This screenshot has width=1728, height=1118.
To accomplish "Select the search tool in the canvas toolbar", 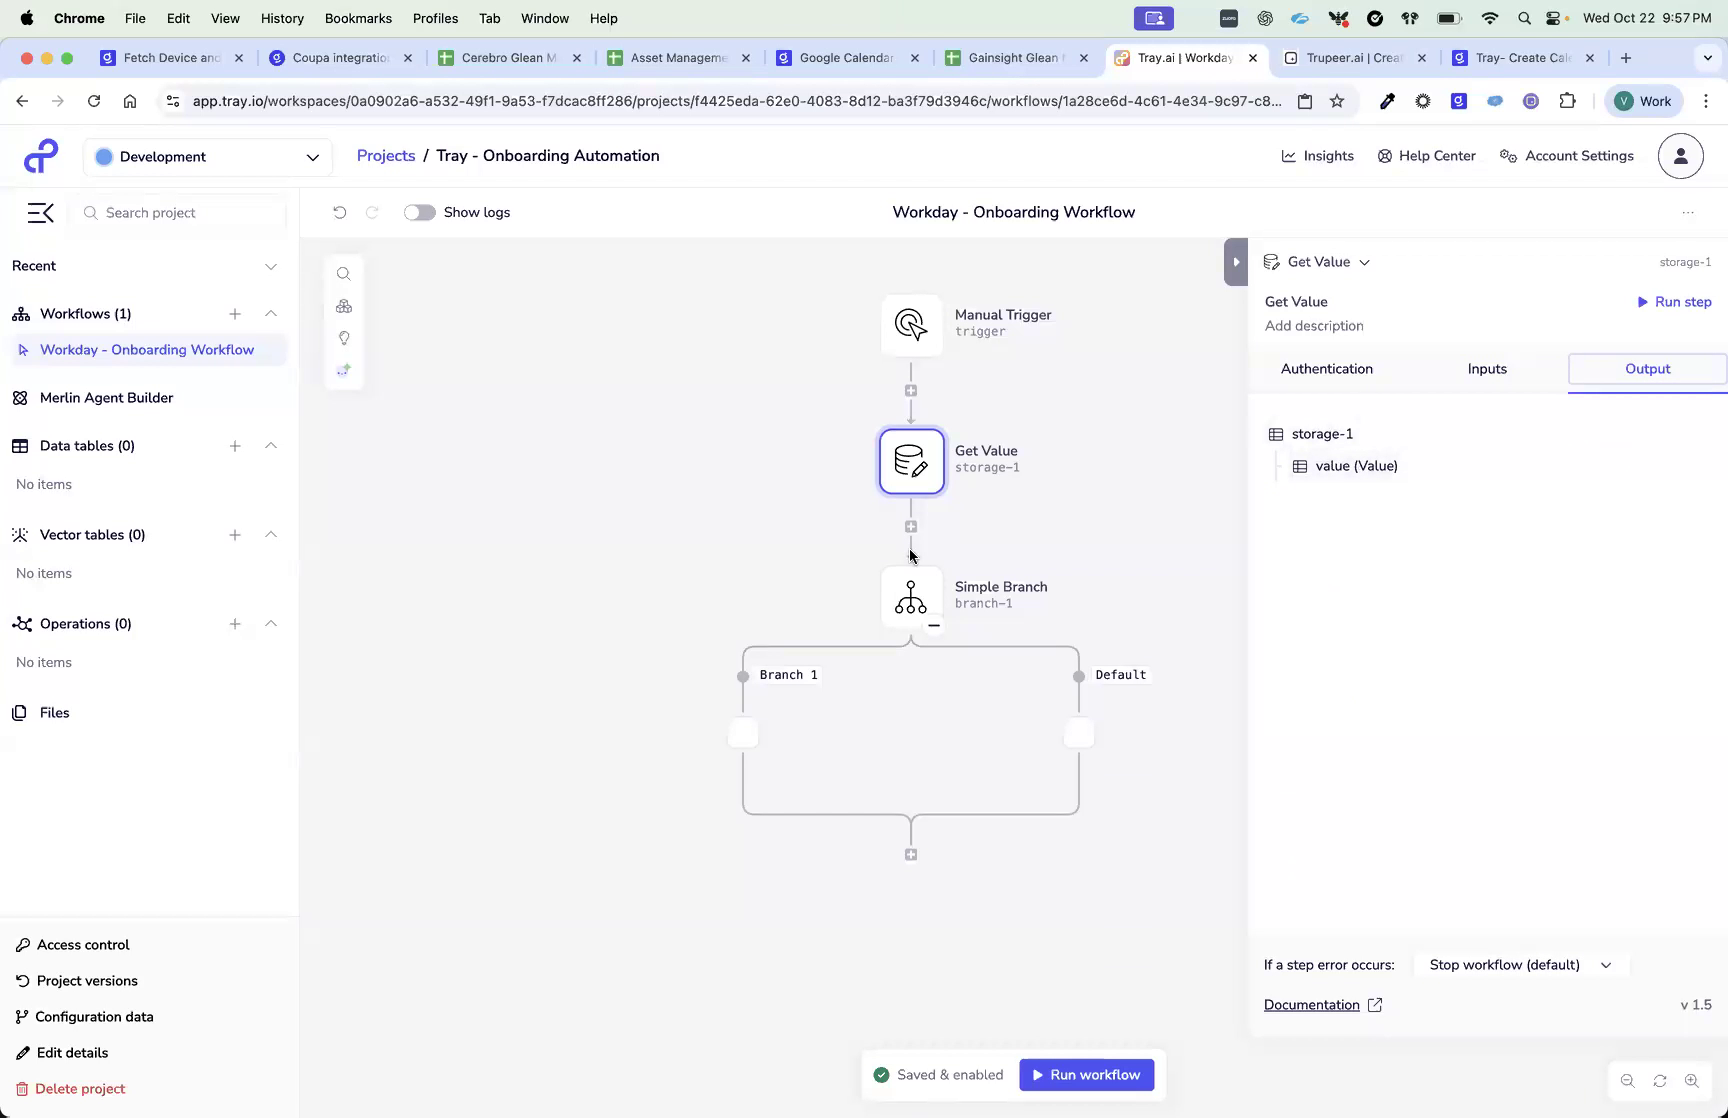I will 344,273.
